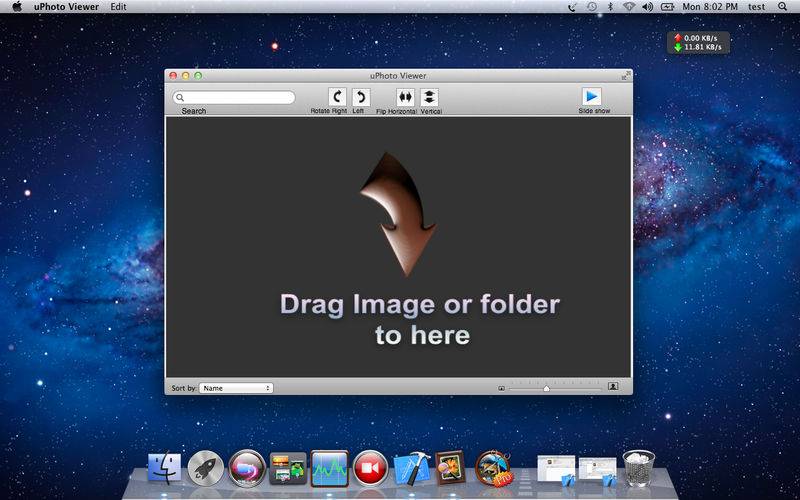
Task: Flip the image vertically
Action: coord(430,97)
